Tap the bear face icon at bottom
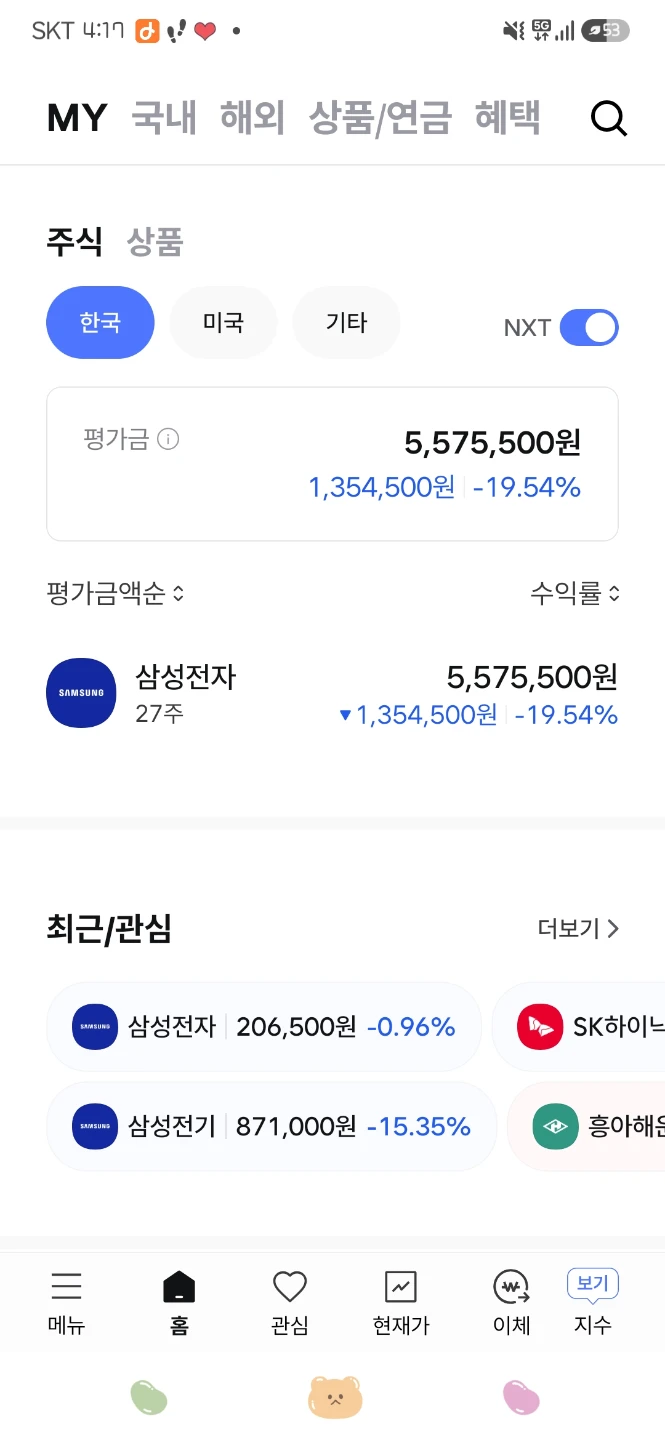The width and height of the screenshot is (665, 1440). (x=335, y=1397)
